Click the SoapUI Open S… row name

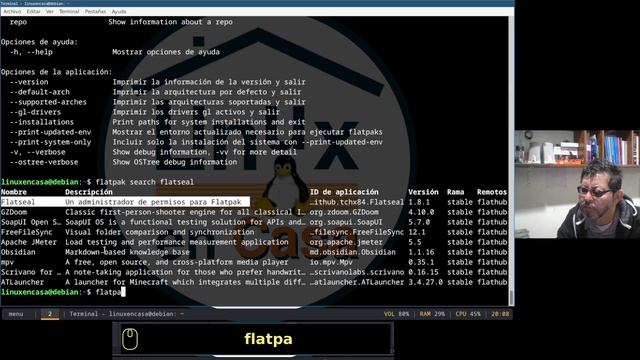click(x=31, y=222)
